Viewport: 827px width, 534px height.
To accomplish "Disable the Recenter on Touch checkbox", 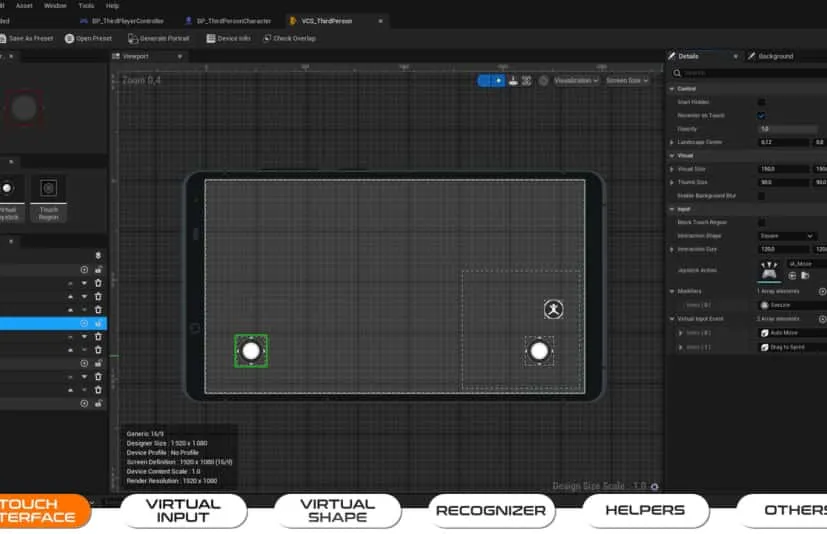I will pos(761,115).
